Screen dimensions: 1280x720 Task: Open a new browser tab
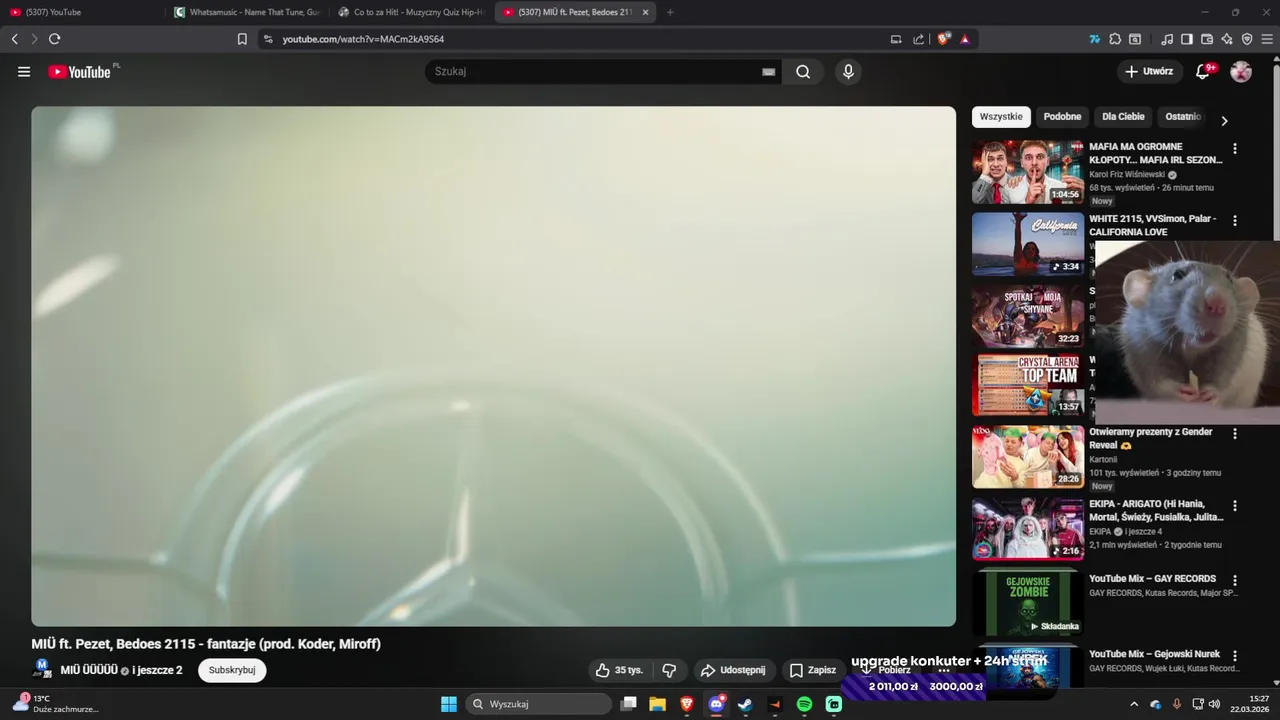(x=670, y=12)
